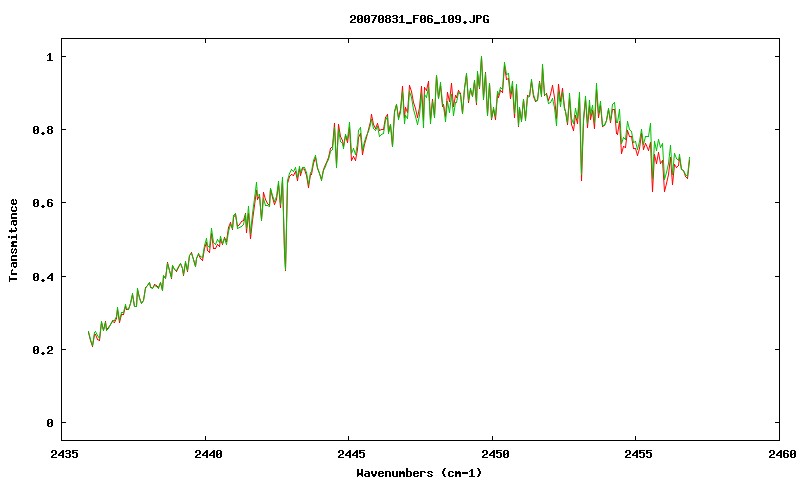Click the x-axis tick label 2445

[x=352, y=454]
